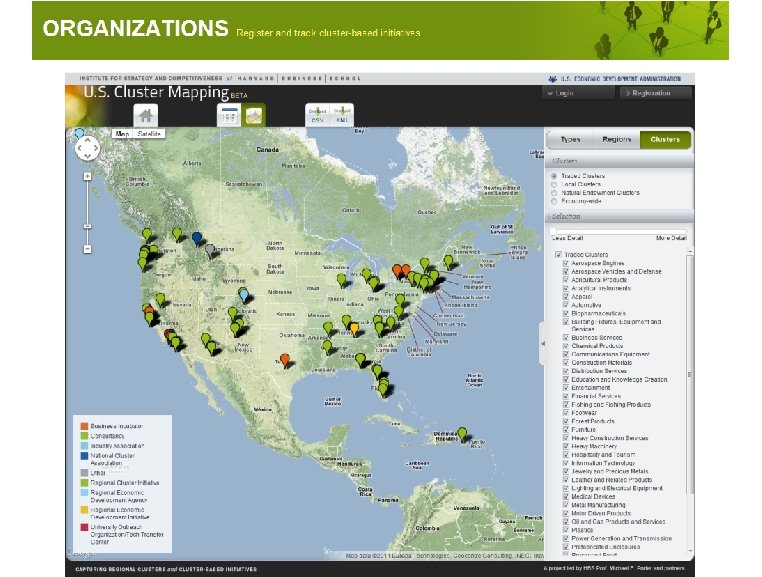Zoom out with the minus button
This screenshot has width=762, height=577.
point(87,249)
